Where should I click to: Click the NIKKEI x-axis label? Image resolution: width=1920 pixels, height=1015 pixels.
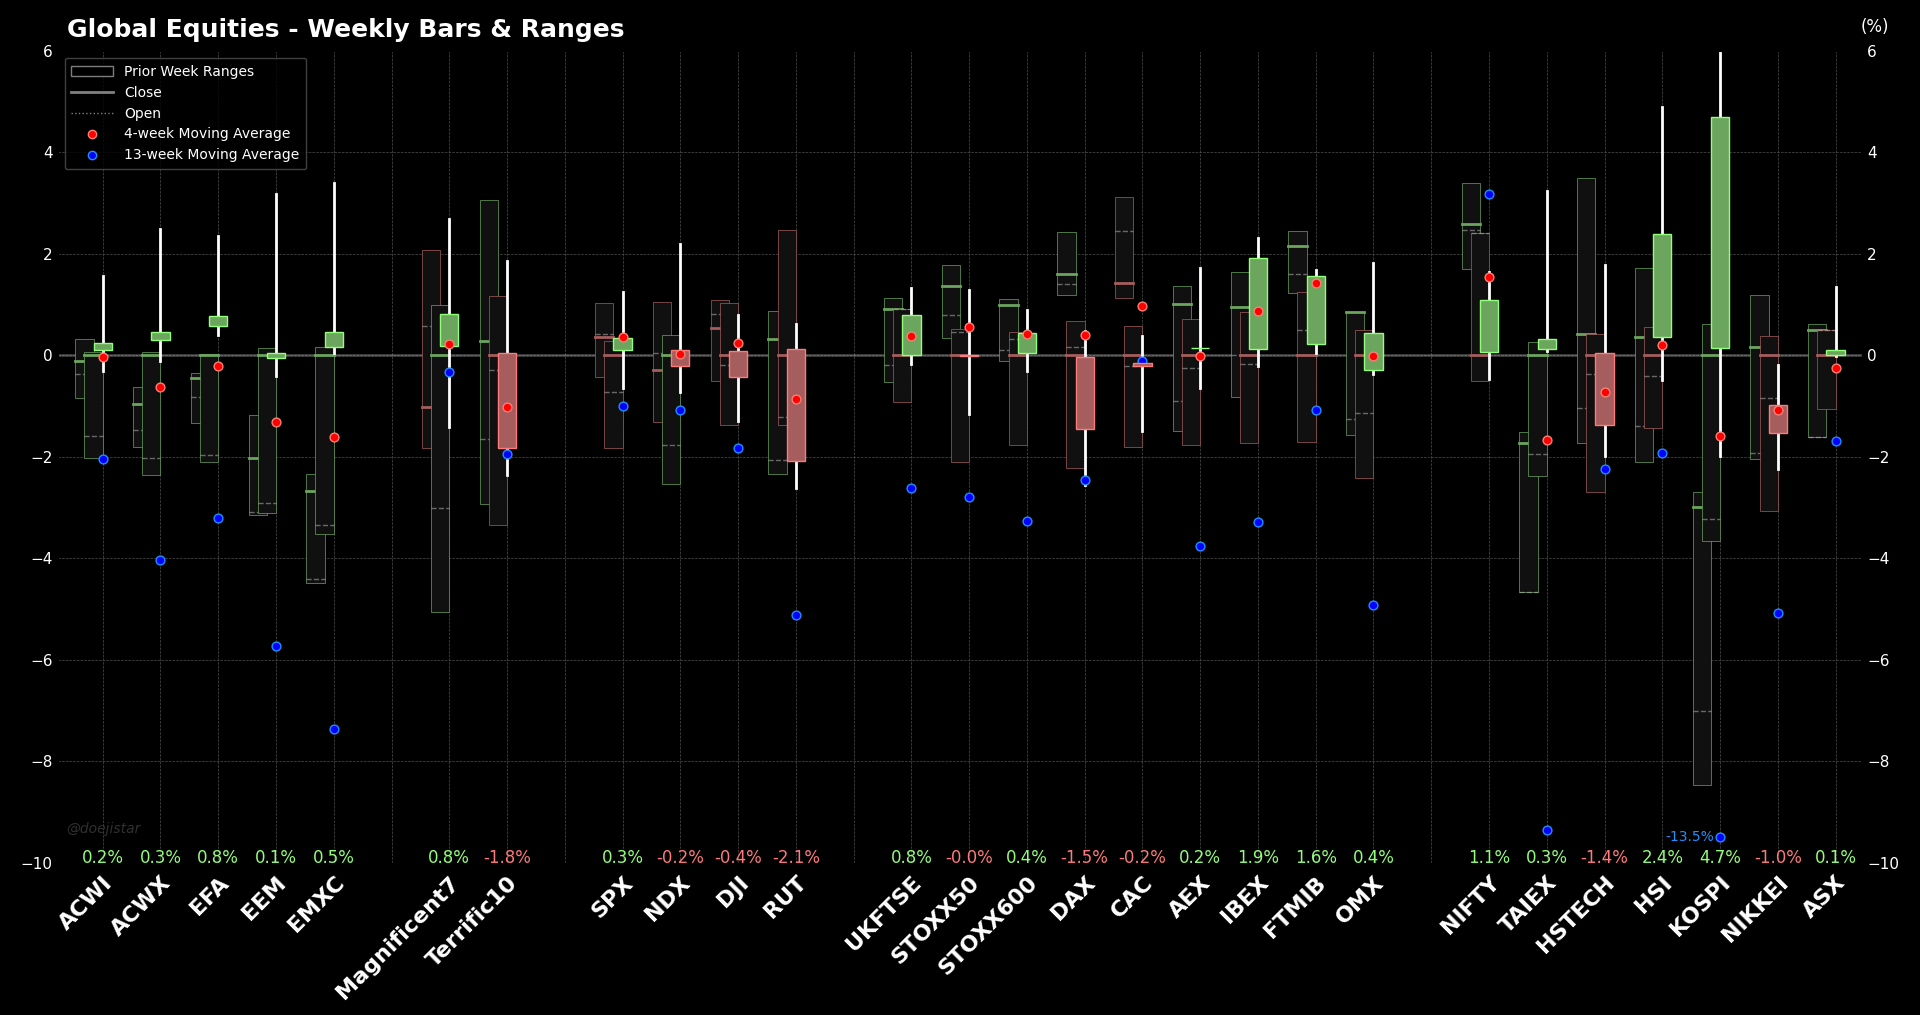click(x=1755, y=908)
